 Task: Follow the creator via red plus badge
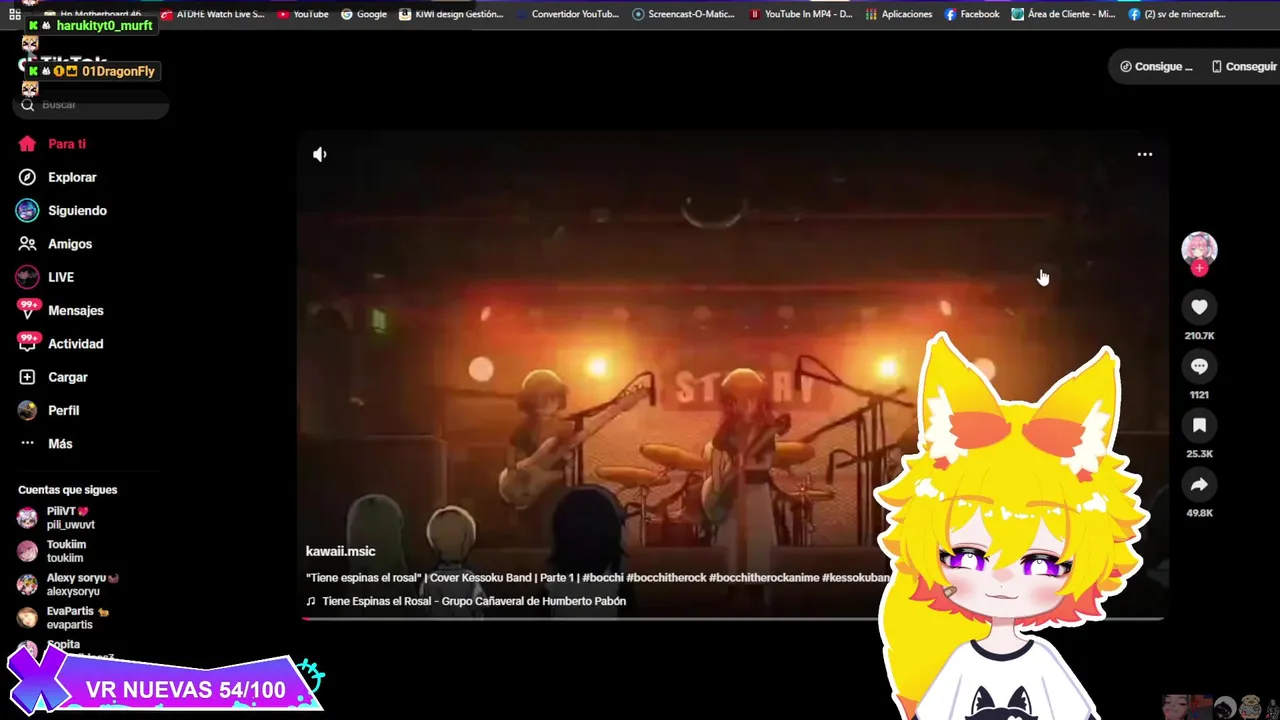(1199, 268)
